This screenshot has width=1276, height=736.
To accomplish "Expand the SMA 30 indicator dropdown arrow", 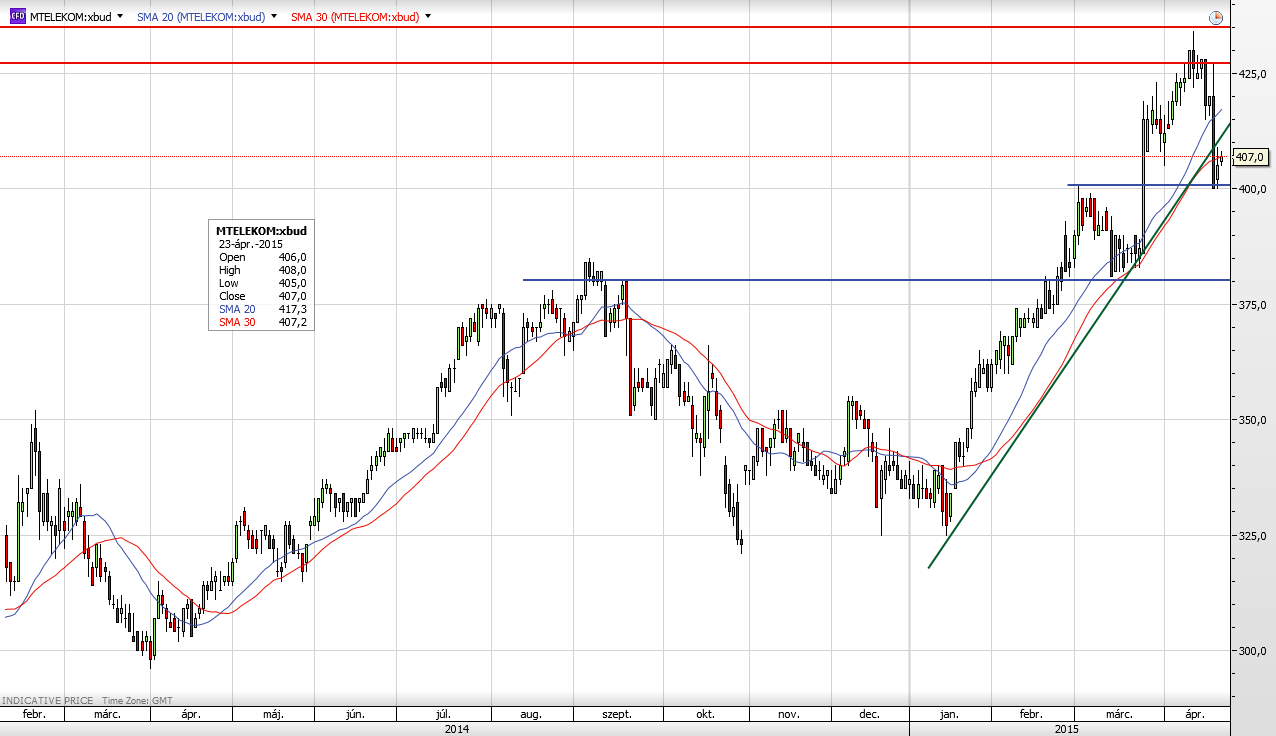I will coord(428,17).
